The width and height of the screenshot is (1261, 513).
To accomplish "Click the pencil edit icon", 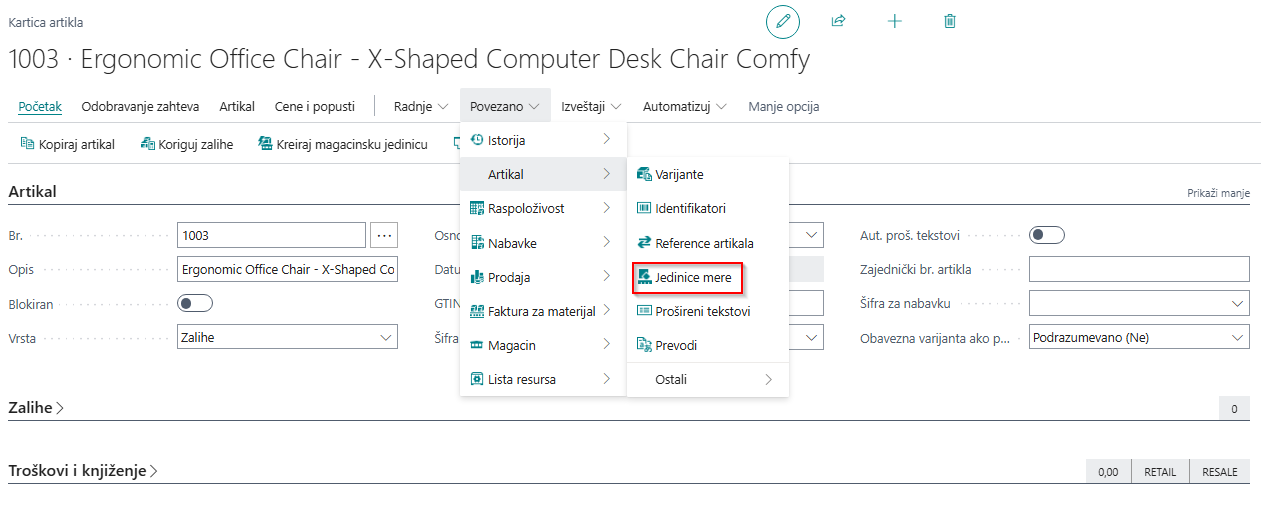I will click(x=782, y=21).
